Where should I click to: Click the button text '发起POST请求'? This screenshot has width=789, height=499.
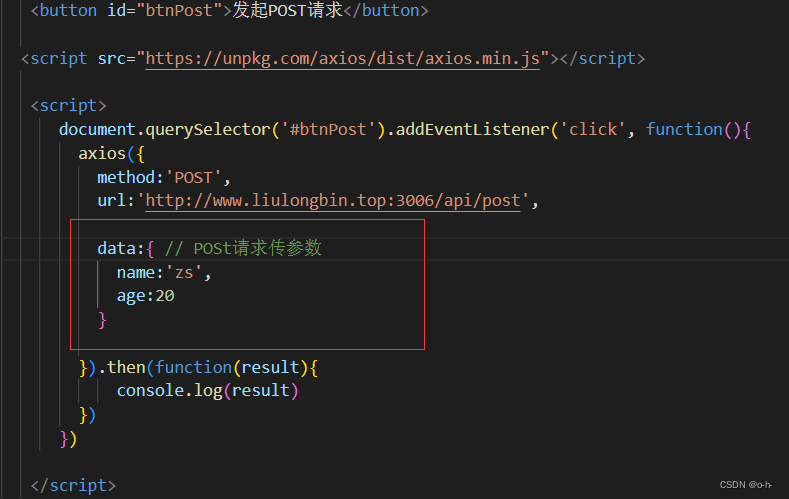point(287,10)
